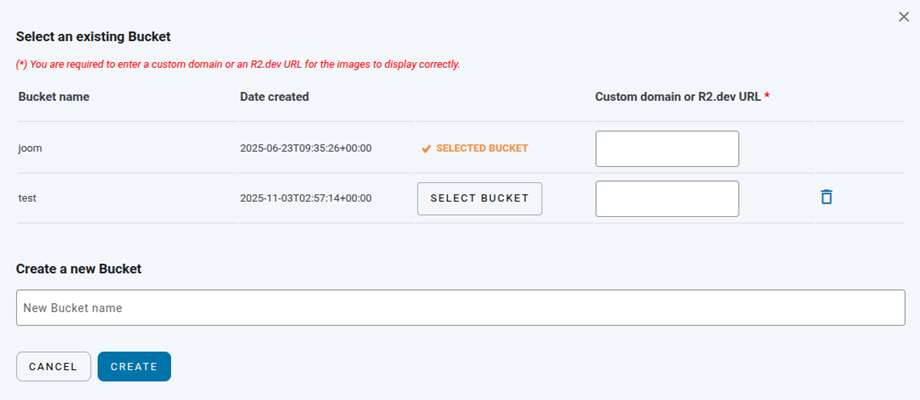Click the red custom domain warning note
This screenshot has width=920, height=400.
[238, 64]
